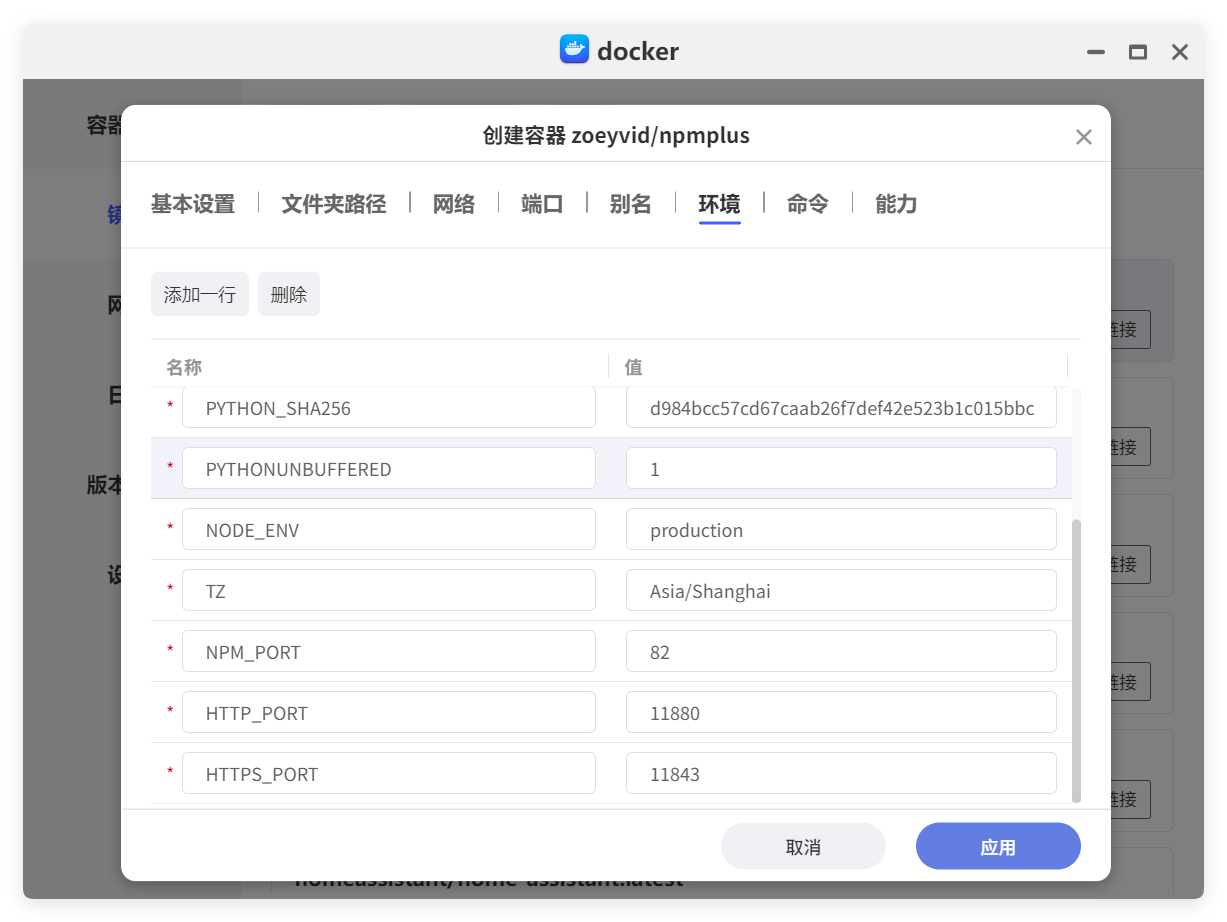Click the TZ value field showing Asia/Shanghai
This screenshot has width=1227, height=922.
pyautogui.click(x=840, y=590)
